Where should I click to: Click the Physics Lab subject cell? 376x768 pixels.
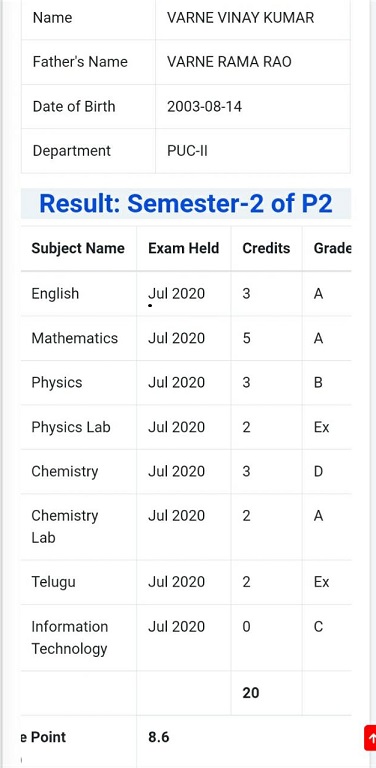click(x=78, y=427)
